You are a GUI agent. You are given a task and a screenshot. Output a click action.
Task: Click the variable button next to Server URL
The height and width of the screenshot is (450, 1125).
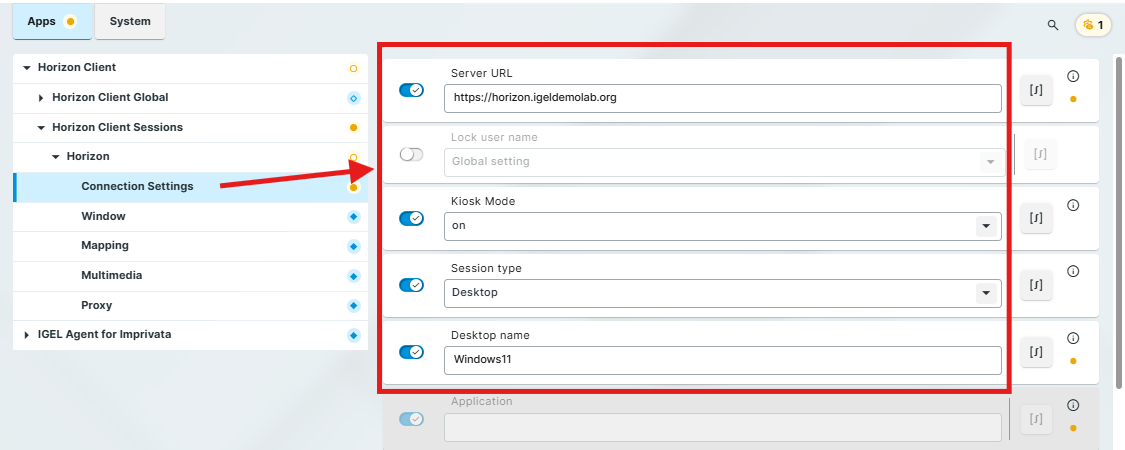click(x=1037, y=91)
